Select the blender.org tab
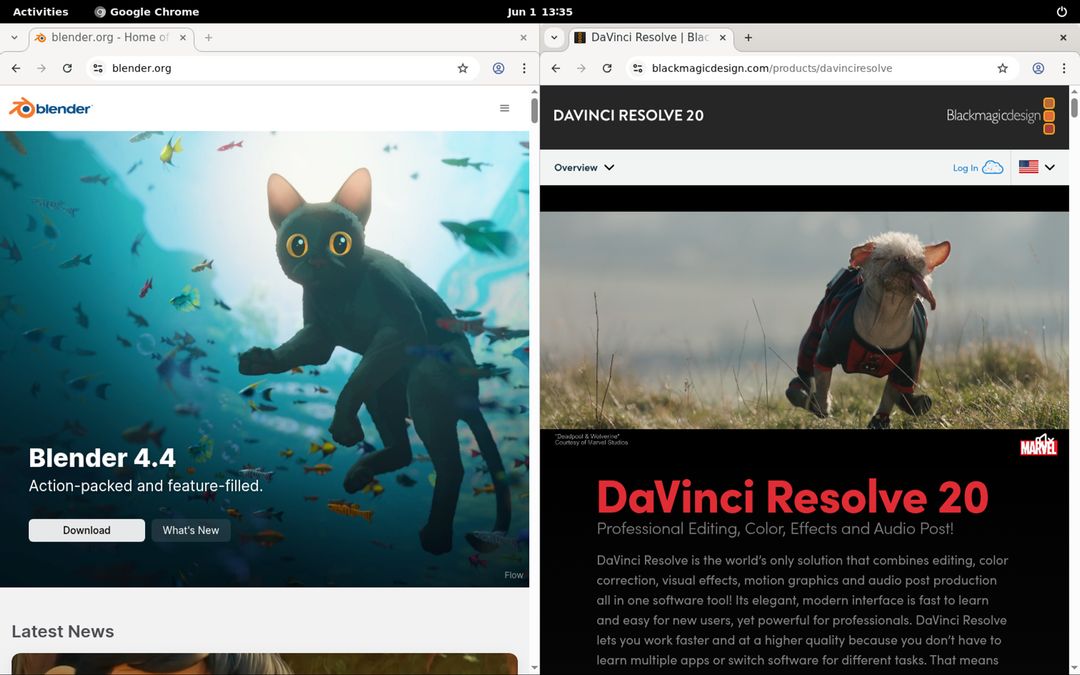1080x675 pixels. pos(110,38)
